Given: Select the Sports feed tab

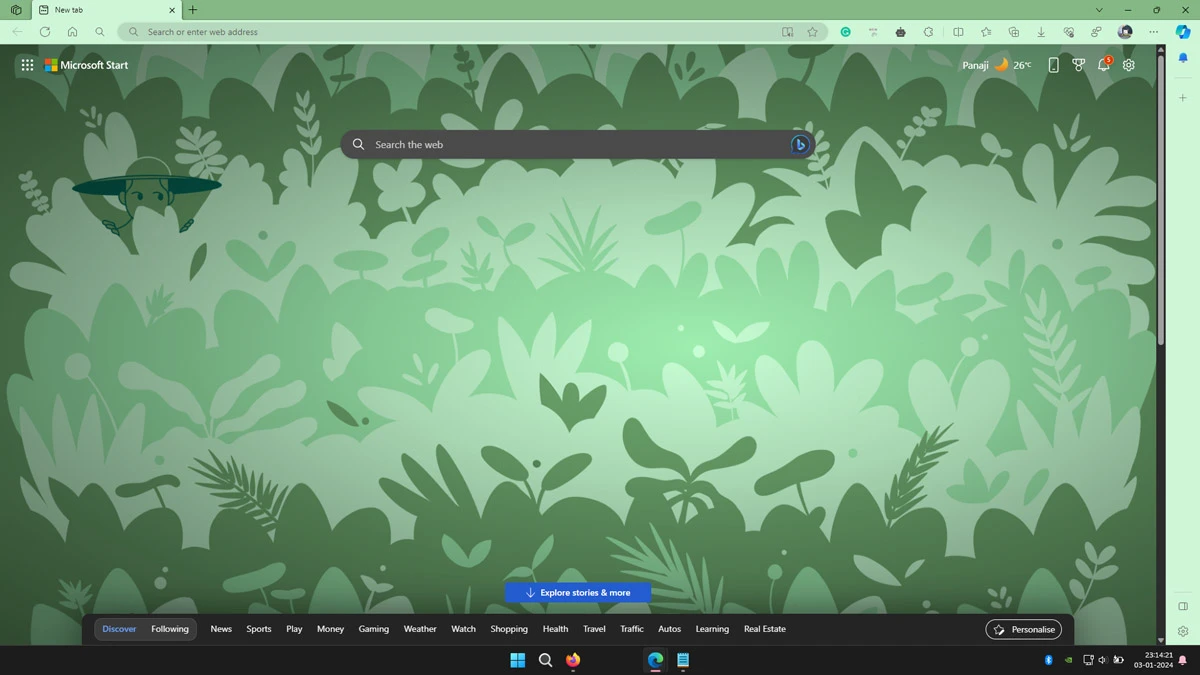Looking at the screenshot, I should 259,629.
